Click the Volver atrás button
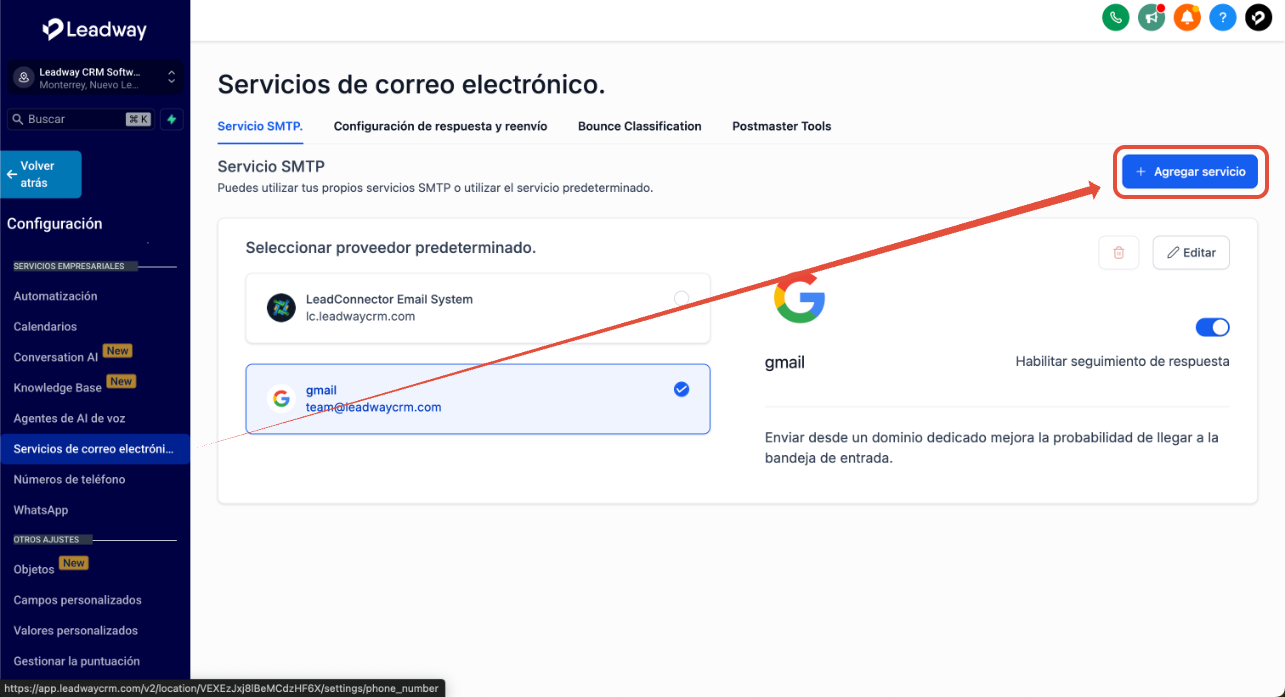1285x697 pixels. [x=41, y=174]
